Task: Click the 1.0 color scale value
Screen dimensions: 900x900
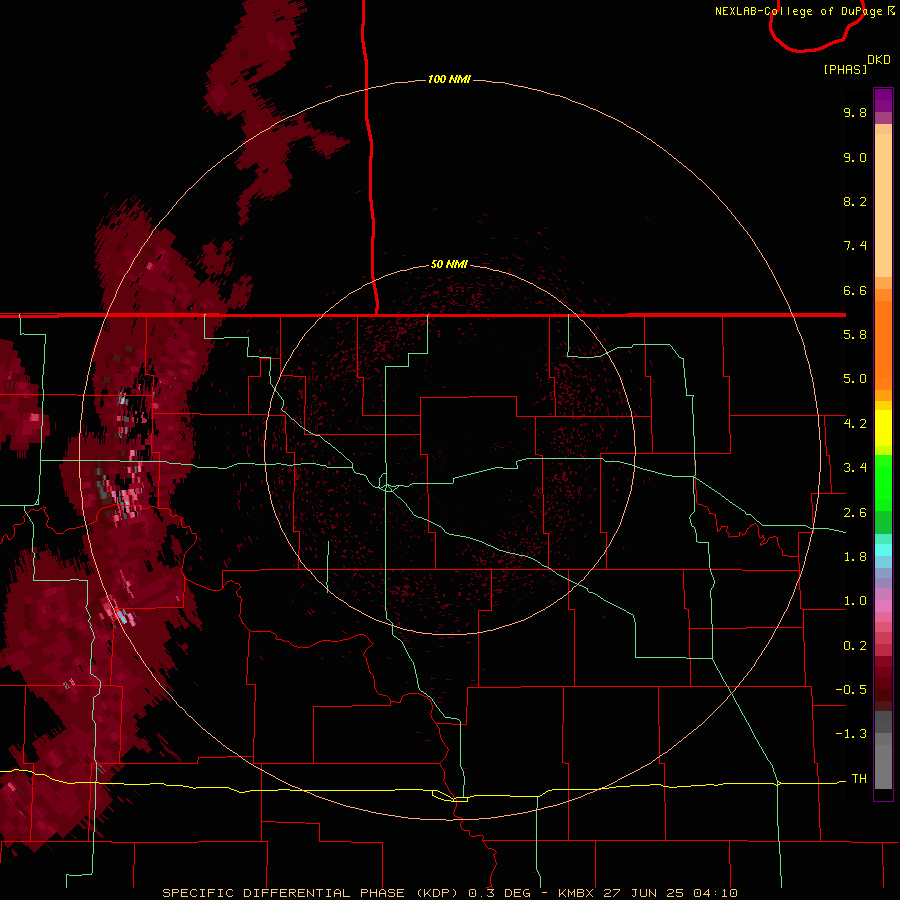Action: pyautogui.click(x=855, y=601)
